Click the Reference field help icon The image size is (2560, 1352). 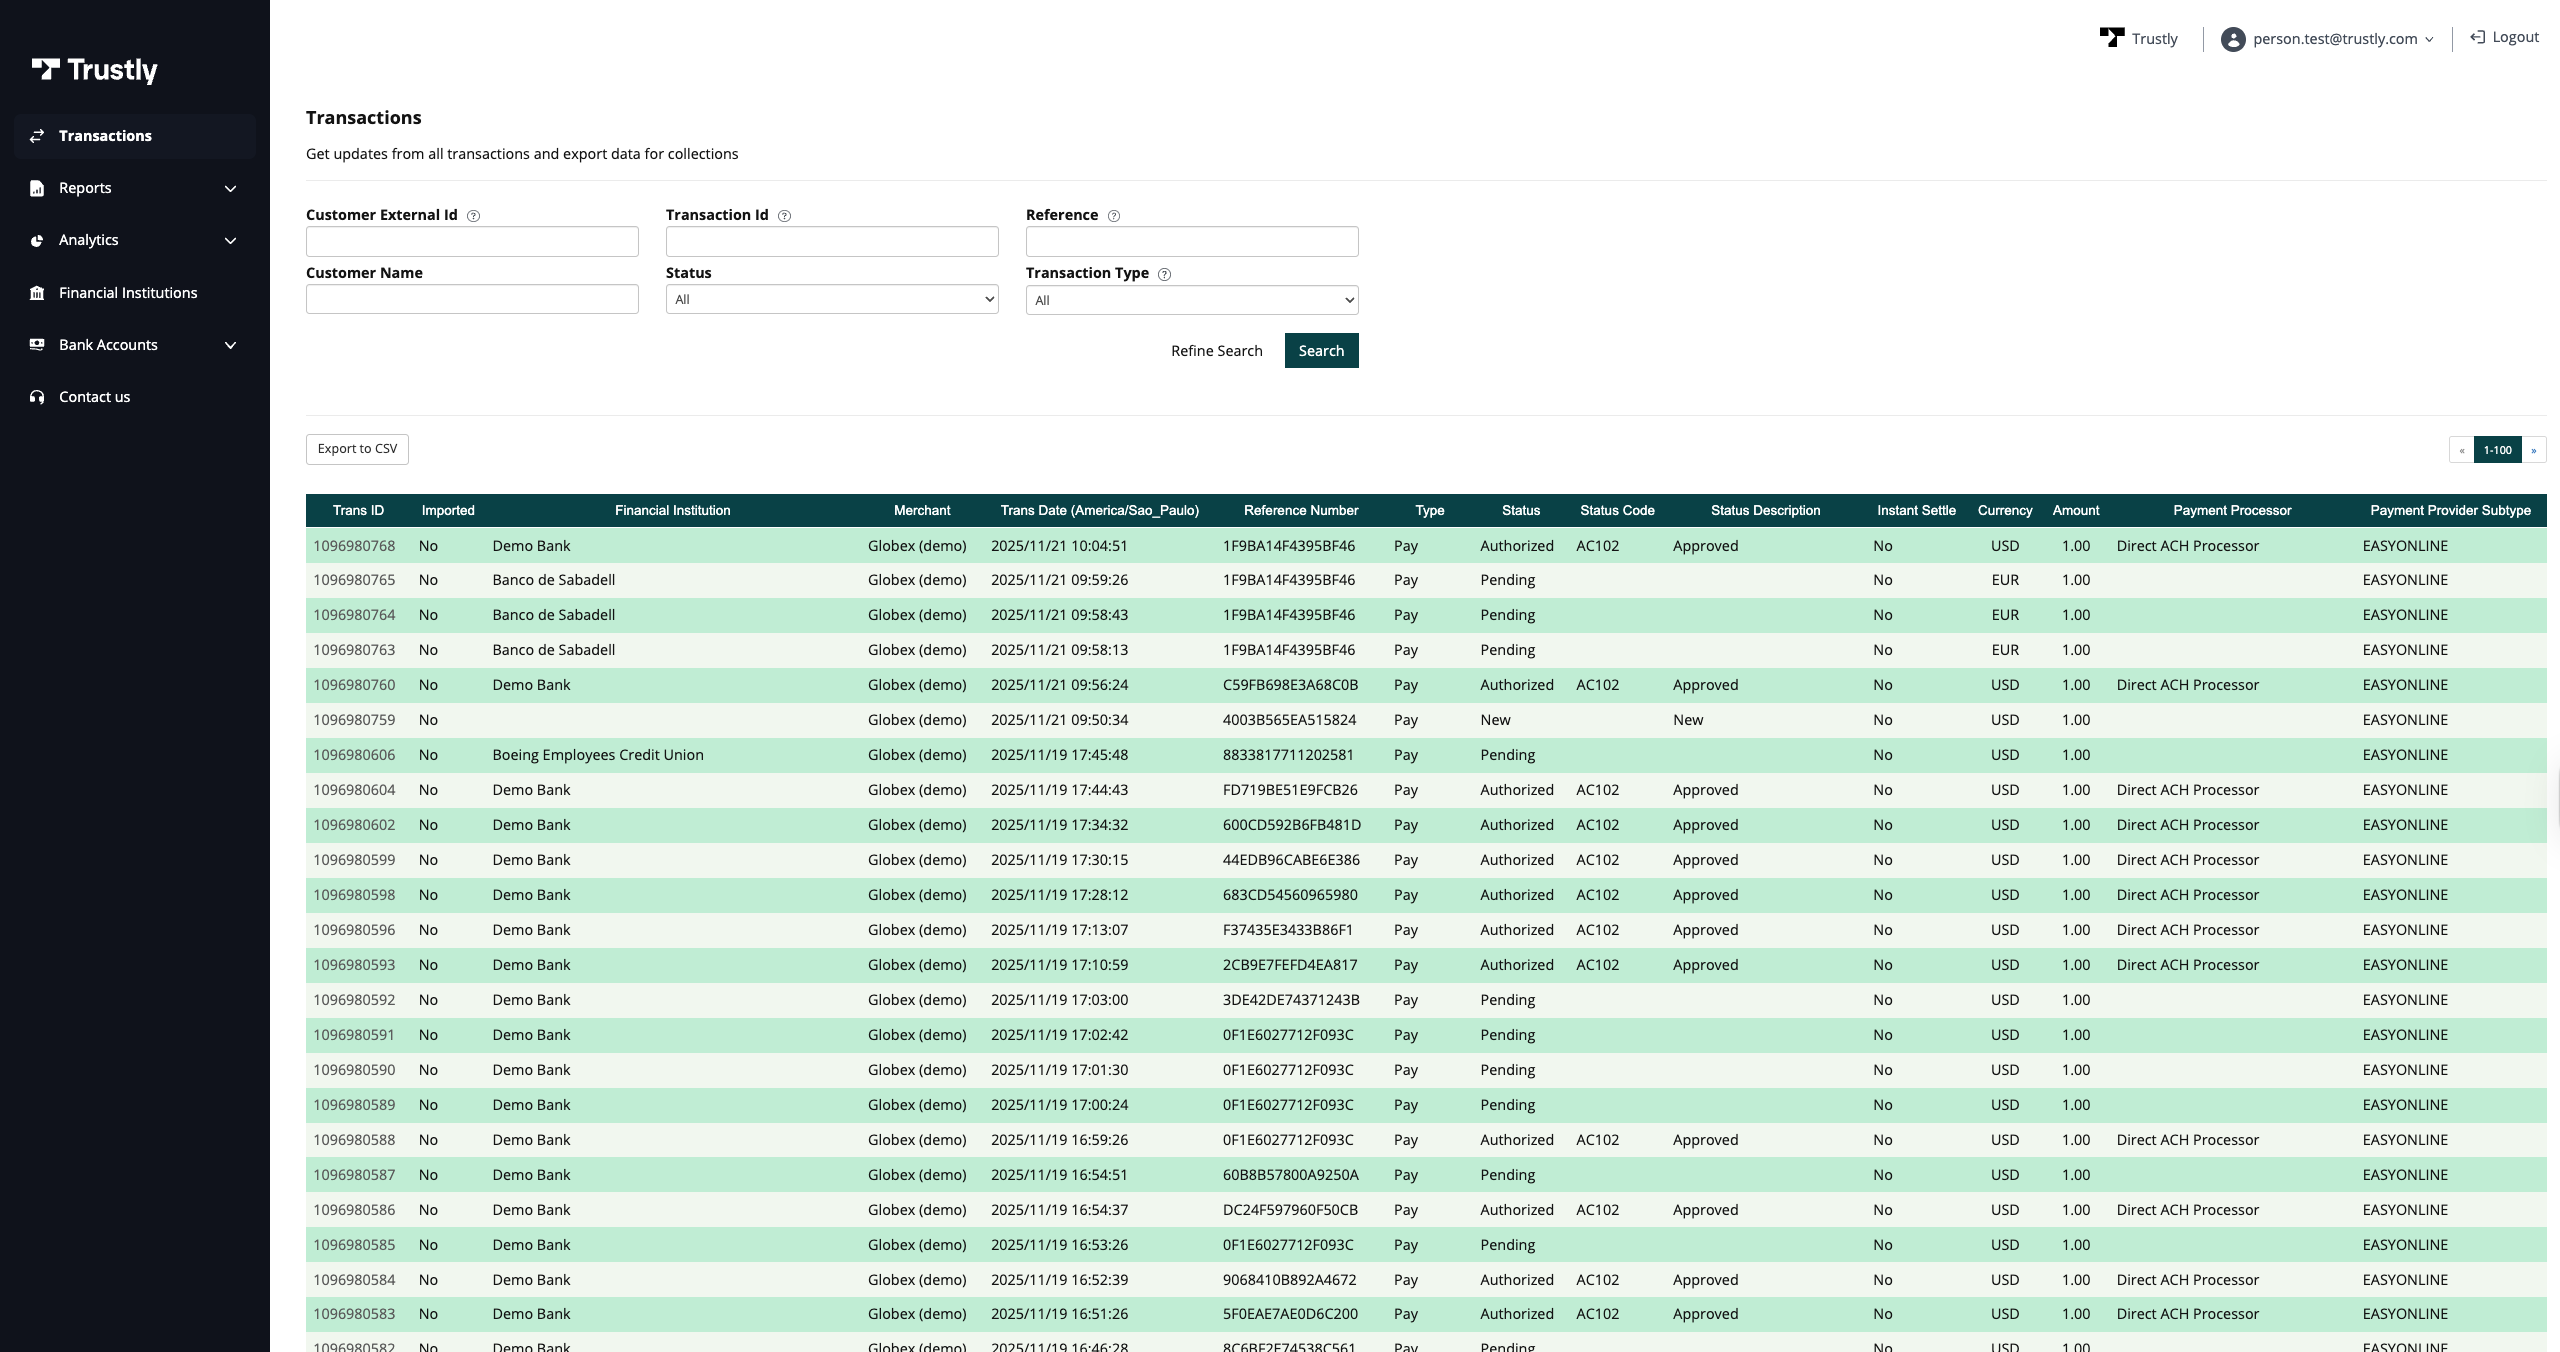1114,216
